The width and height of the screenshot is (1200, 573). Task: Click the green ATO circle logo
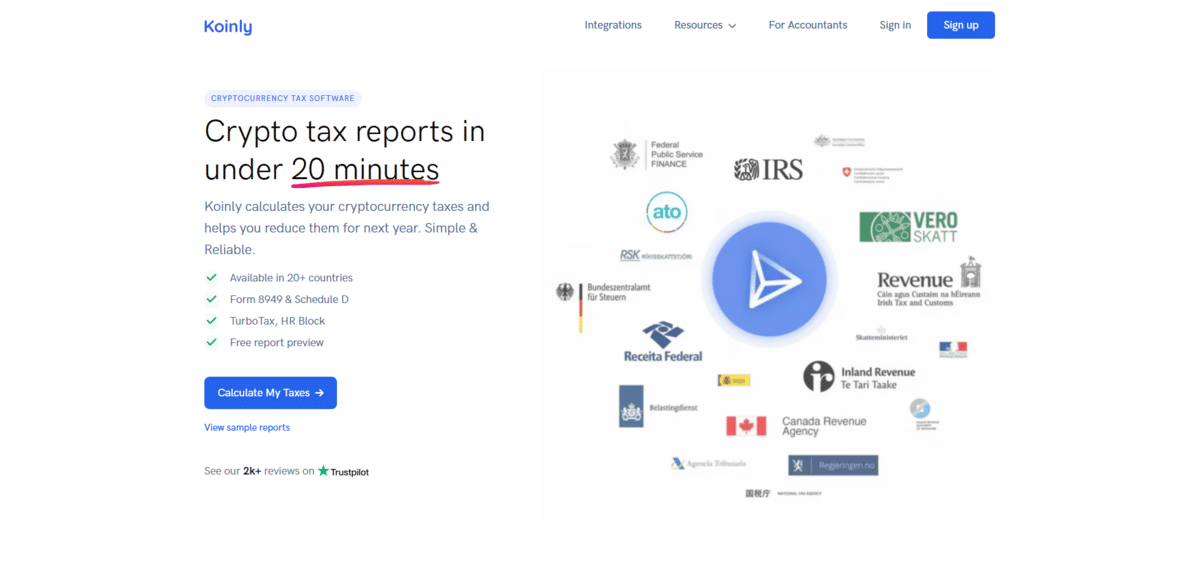(666, 213)
